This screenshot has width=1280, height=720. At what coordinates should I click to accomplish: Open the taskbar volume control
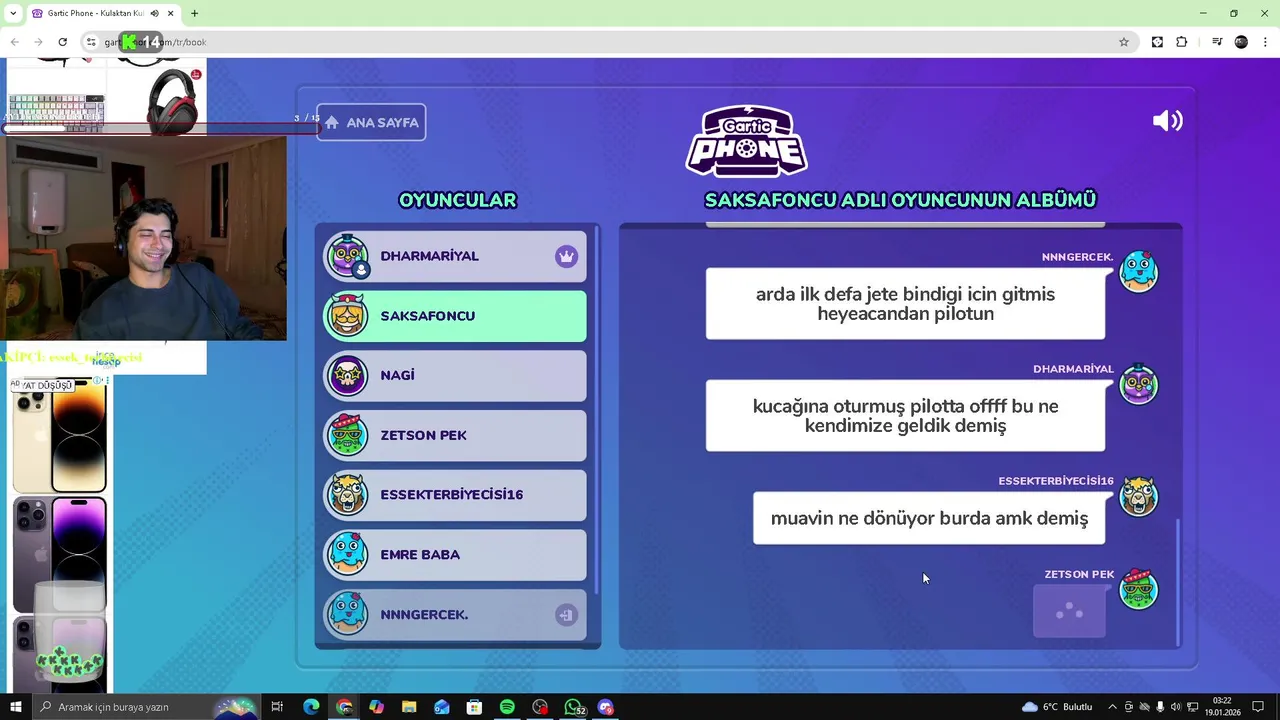pyautogui.click(x=1176, y=707)
